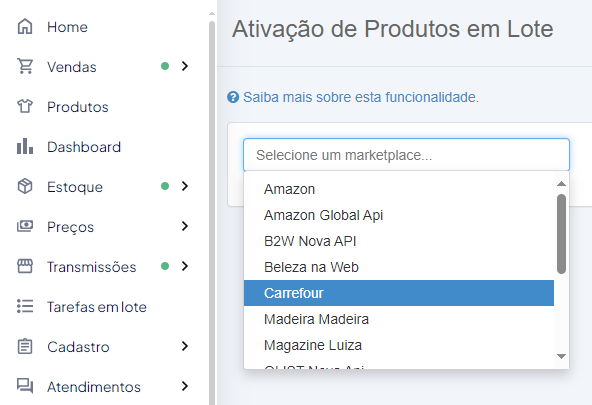The height and width of the screenshot is (405, 592).
Task: Open Dashboard via bar chart icon
Action: [x=25, y=146]
